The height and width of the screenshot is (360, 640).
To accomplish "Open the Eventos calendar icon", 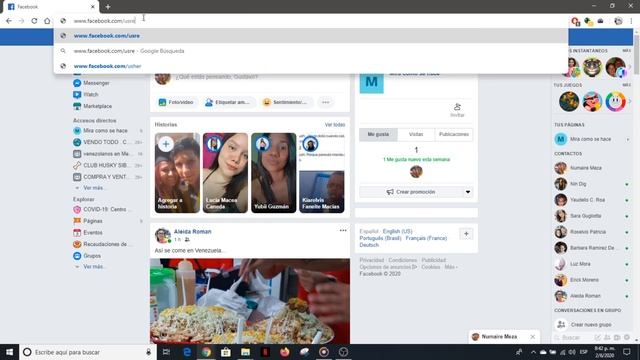I will pos(77,233).
